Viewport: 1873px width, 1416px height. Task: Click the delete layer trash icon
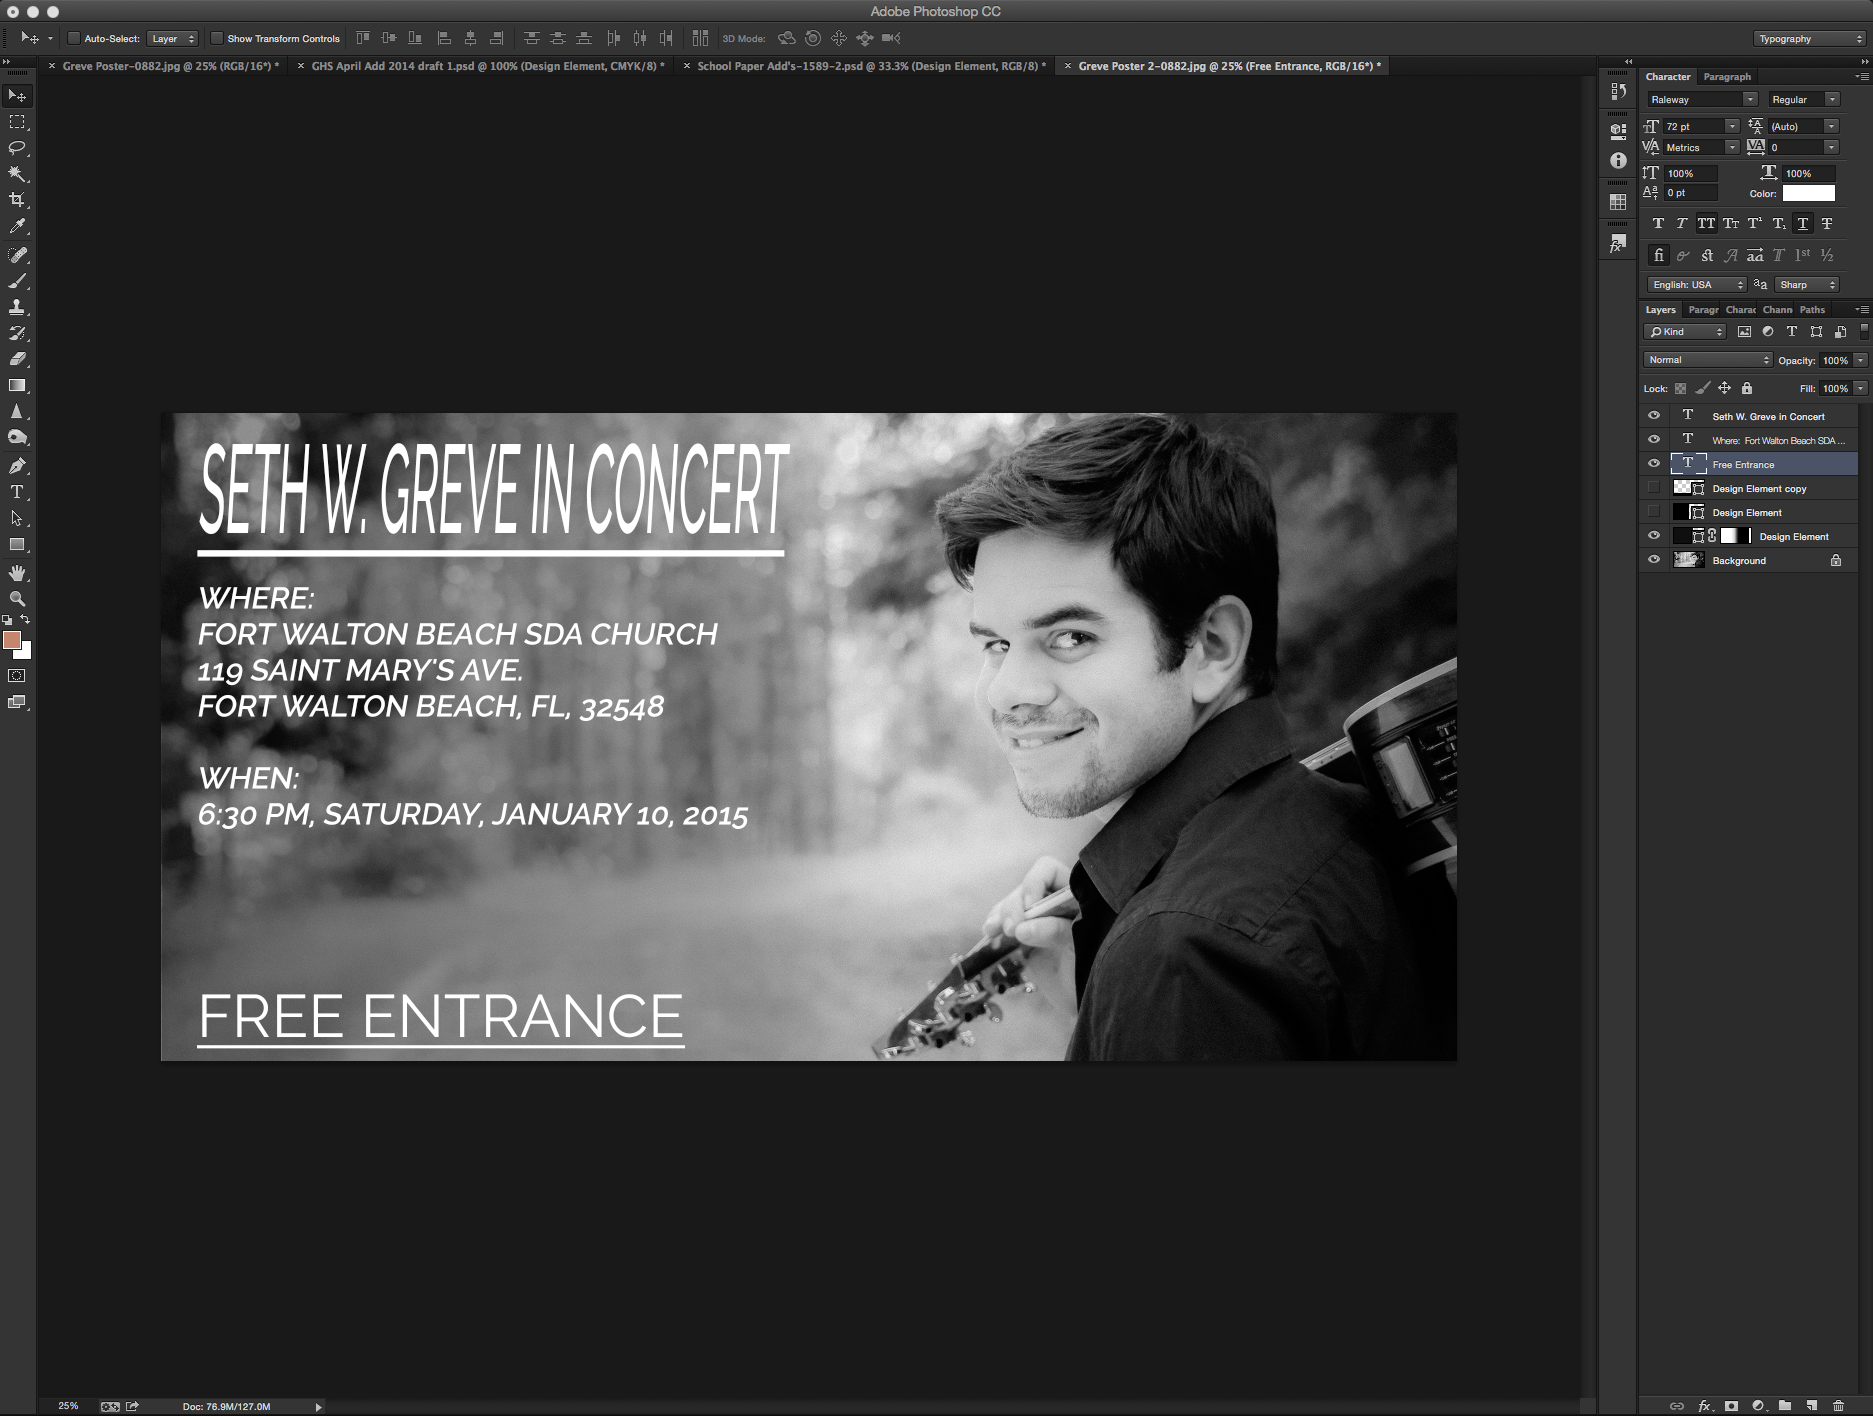coord(1838,1405)
